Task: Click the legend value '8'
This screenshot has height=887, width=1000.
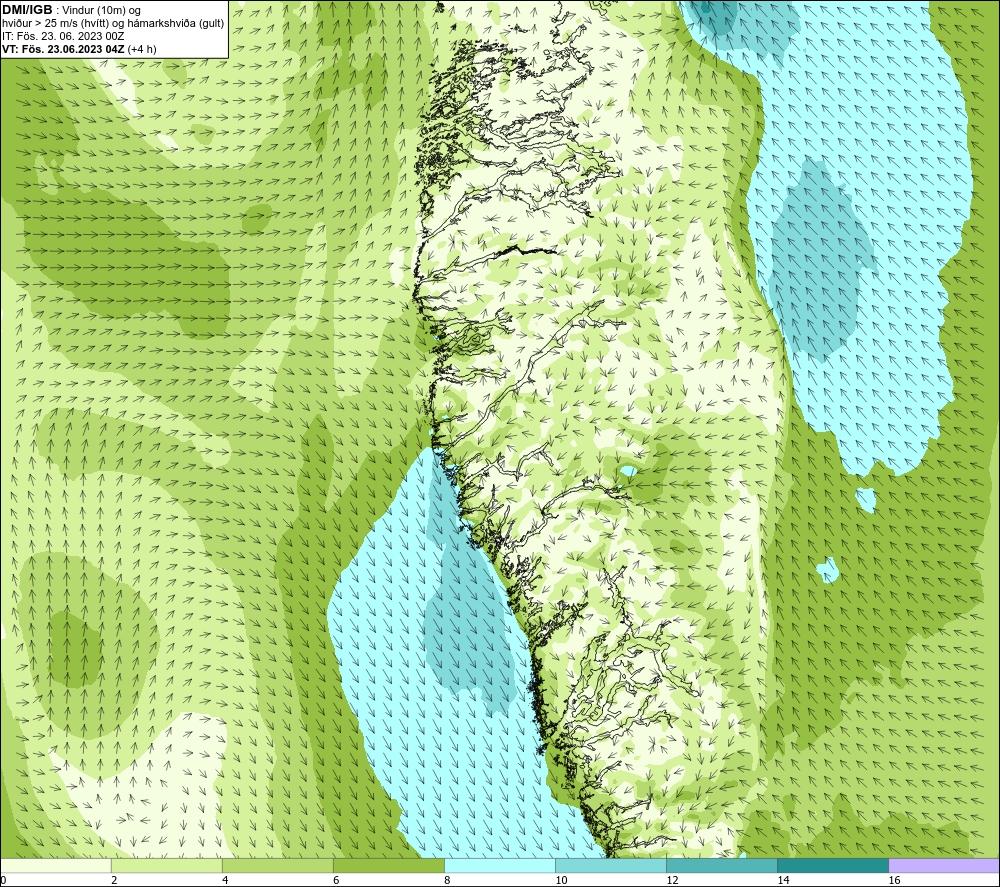Action: pyautogui.click(x=447, y=880)
